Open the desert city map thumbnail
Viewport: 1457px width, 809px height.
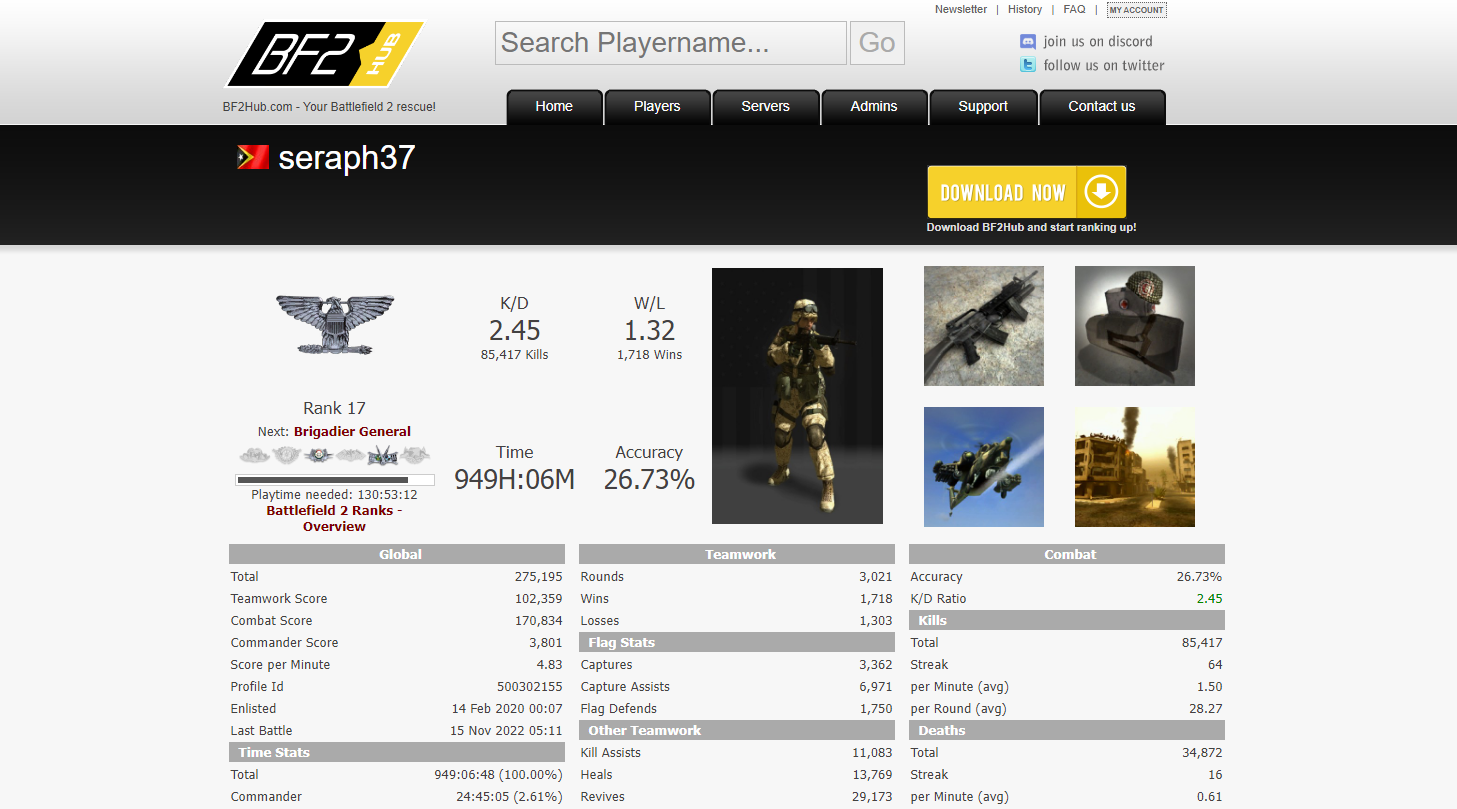[x=1135, y=467]
